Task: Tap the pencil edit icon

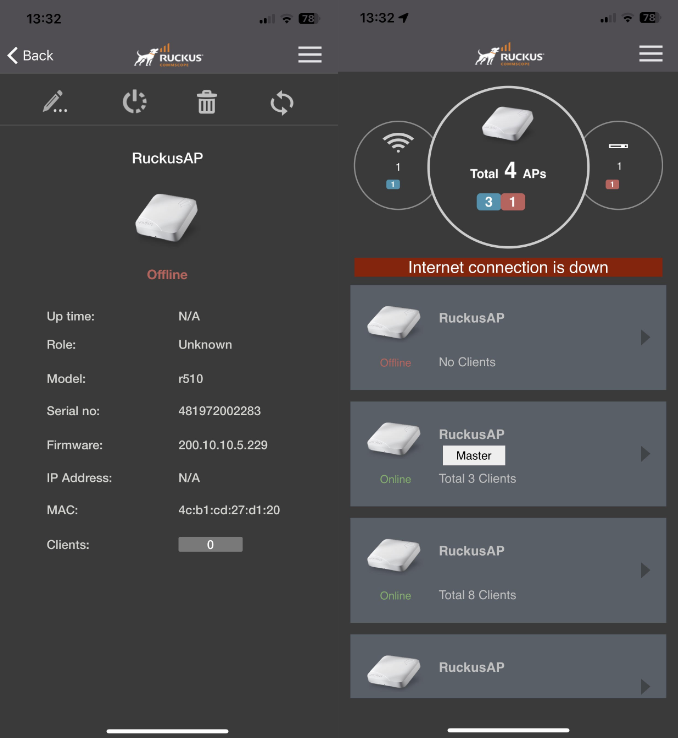Action: click(x=54, y=102)
